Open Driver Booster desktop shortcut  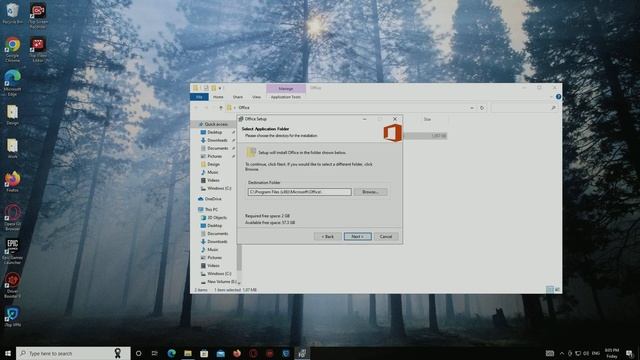tap(12, 285)
